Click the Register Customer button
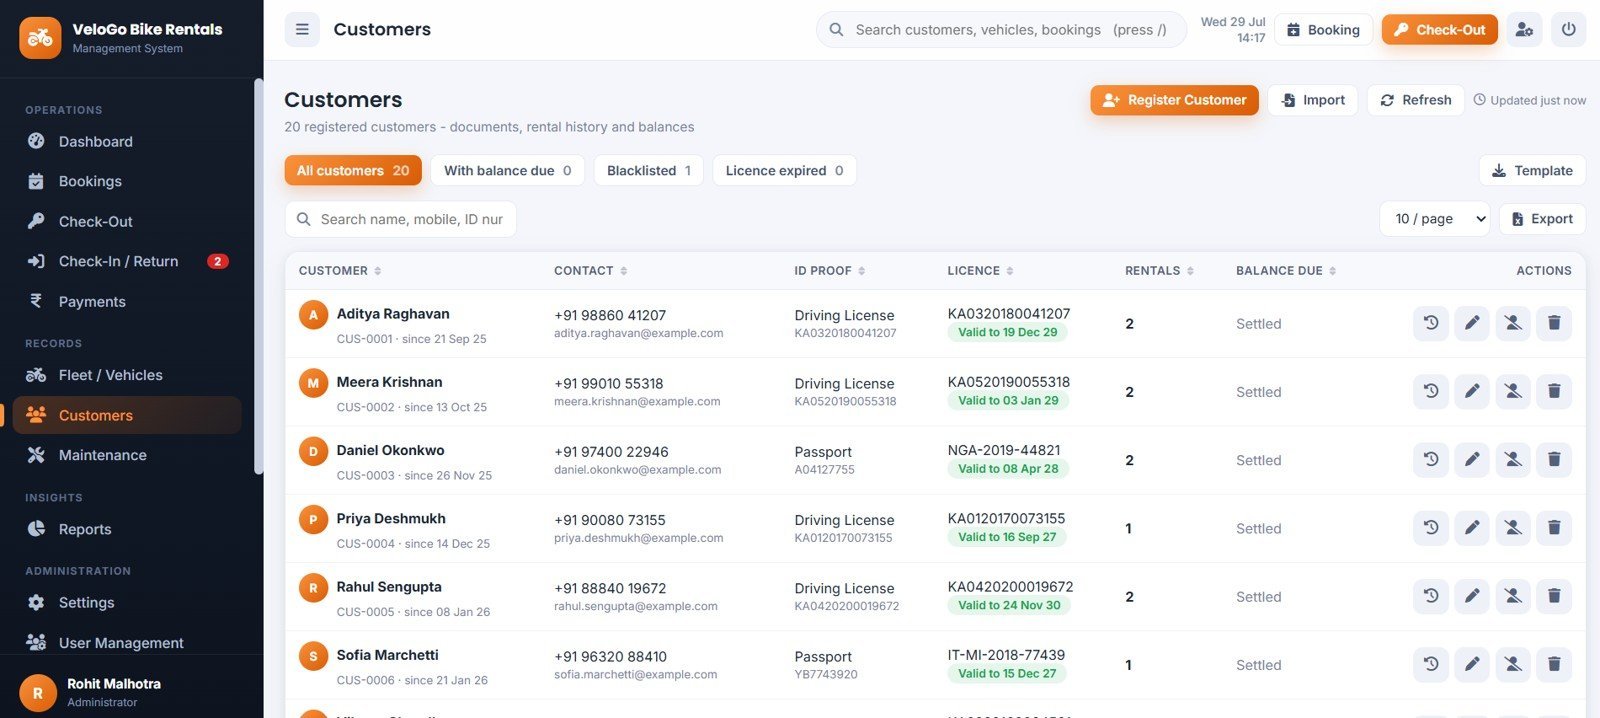The width and height of the screenshot is (1600, 718). pyautogui.click(x=1174, y=100)
